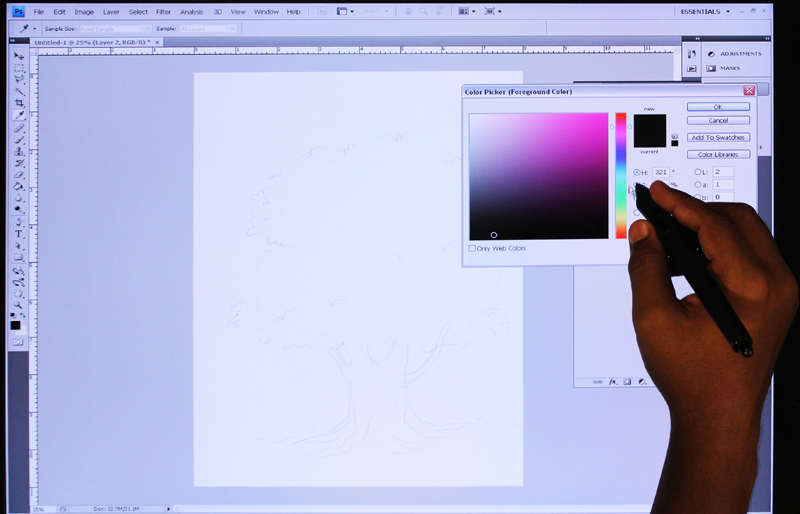
Task: Select the 3D Orbit tool
Action: (x=19, y=282)
